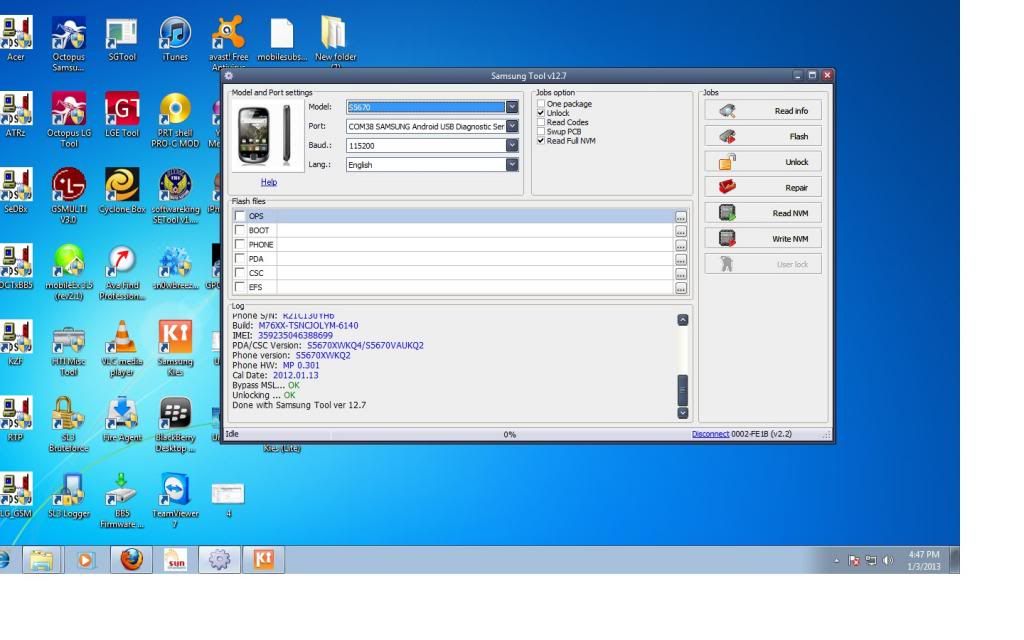1024x640 pixels.
Task: Click the VLC media player desktop icon
Action: (122, 348)
